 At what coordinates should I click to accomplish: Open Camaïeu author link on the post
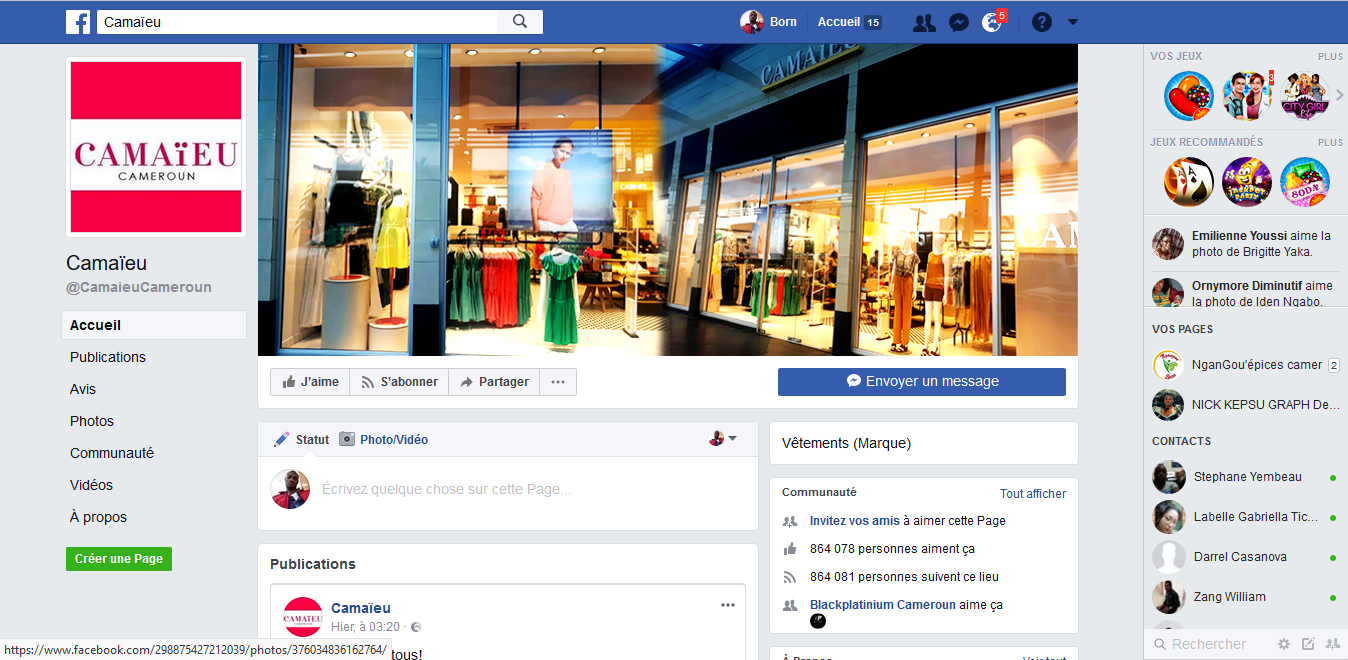pos(361,608)
